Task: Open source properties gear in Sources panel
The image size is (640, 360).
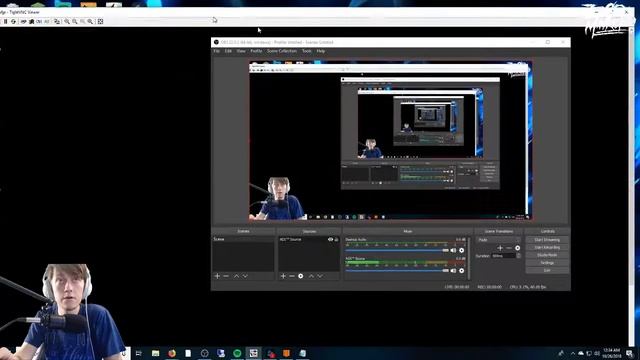Action: [301, 276]
